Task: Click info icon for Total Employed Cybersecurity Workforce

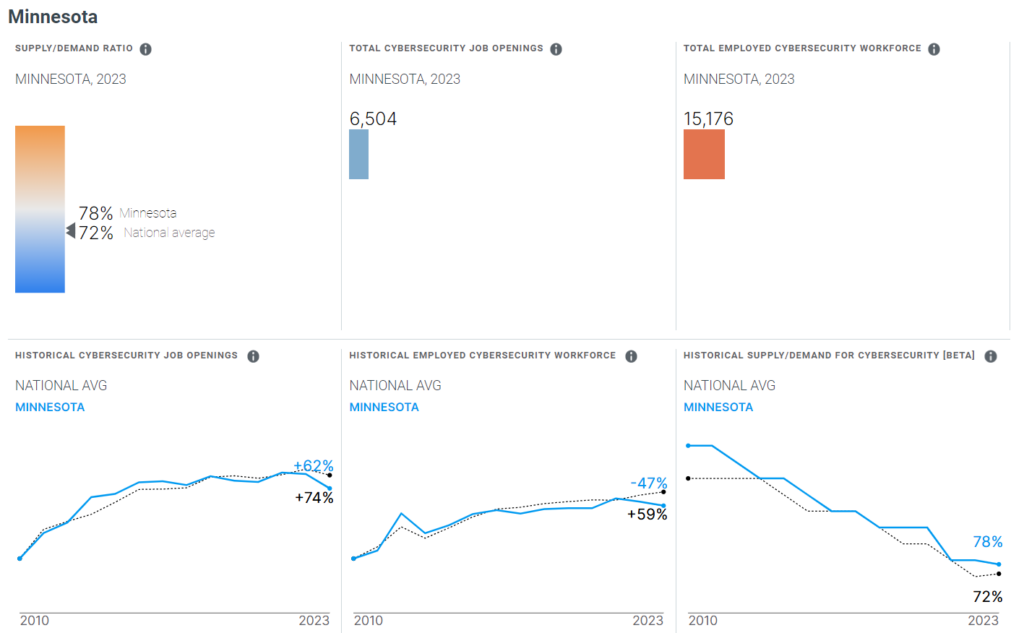Action: click(933, 49)
